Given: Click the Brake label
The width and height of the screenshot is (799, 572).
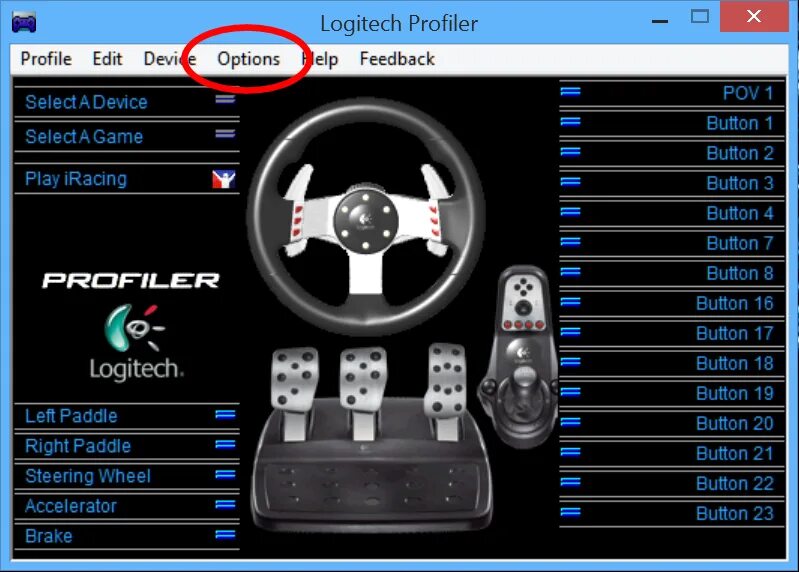Looking at the screenshot, I should tap(49, 536).
